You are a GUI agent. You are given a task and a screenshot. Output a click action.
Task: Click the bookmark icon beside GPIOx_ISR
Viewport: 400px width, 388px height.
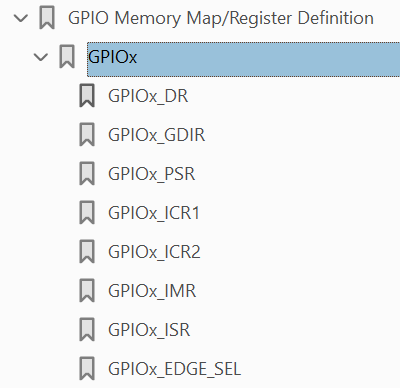[x=87, y=330]
